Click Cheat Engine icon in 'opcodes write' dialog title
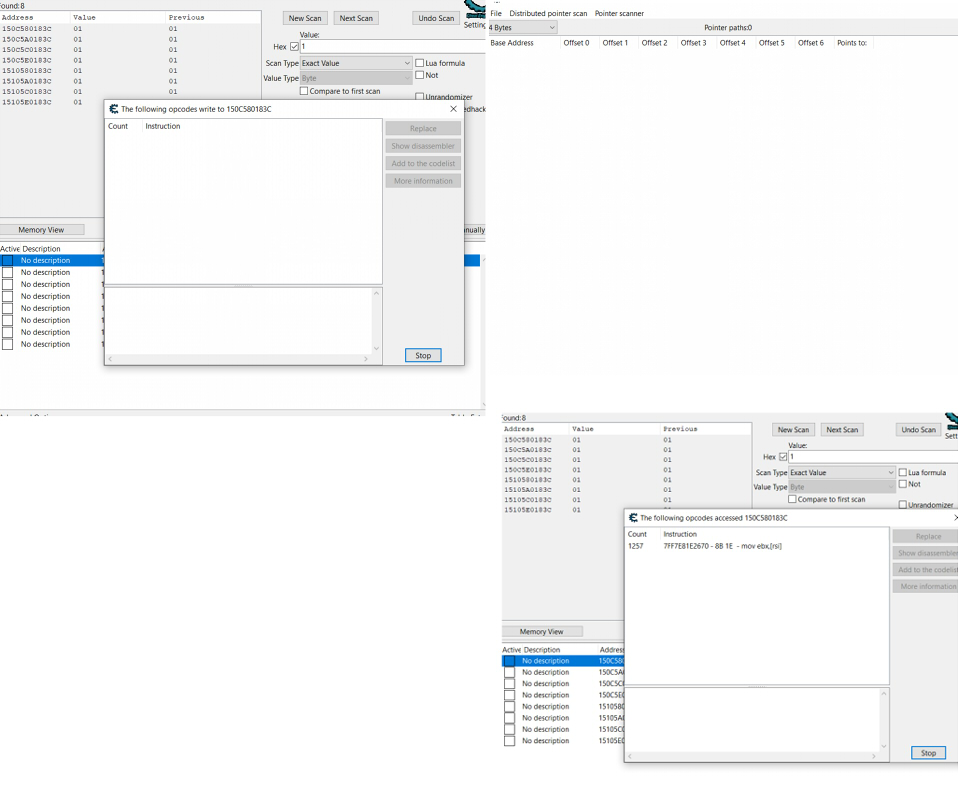This screenshot has height=788, width=958. pos(114,109)
